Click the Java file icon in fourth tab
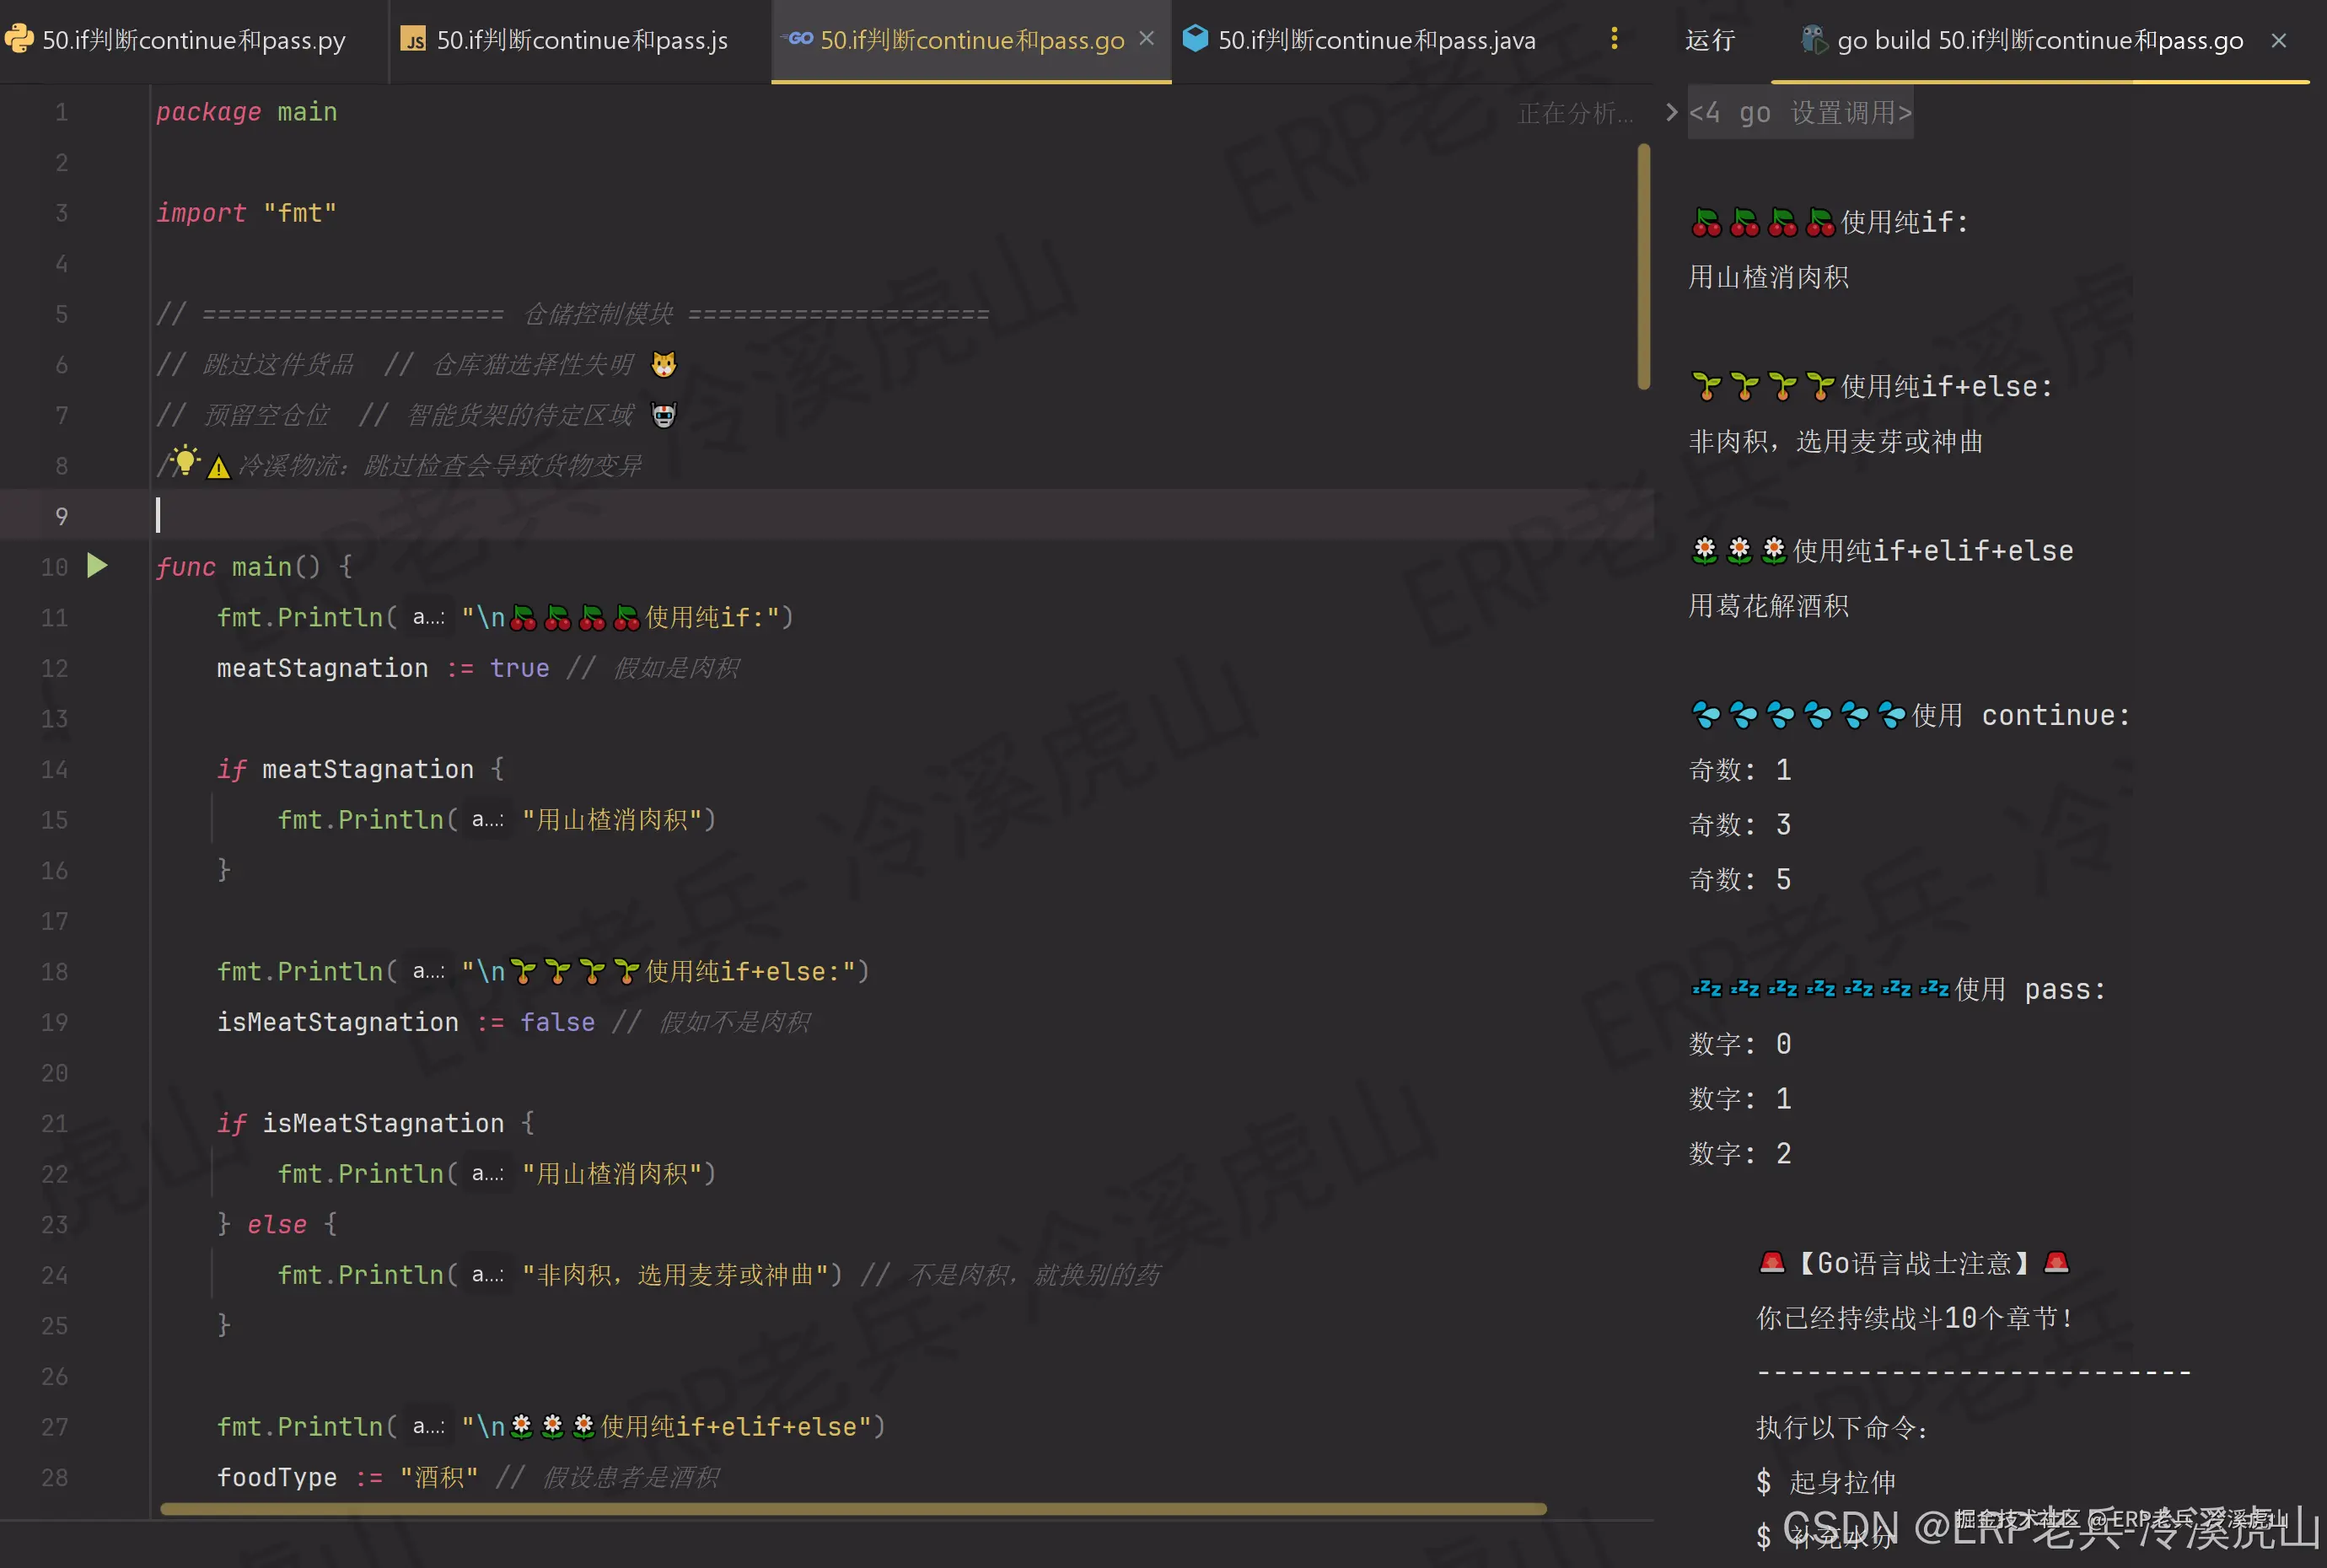 coord(1195,38)
